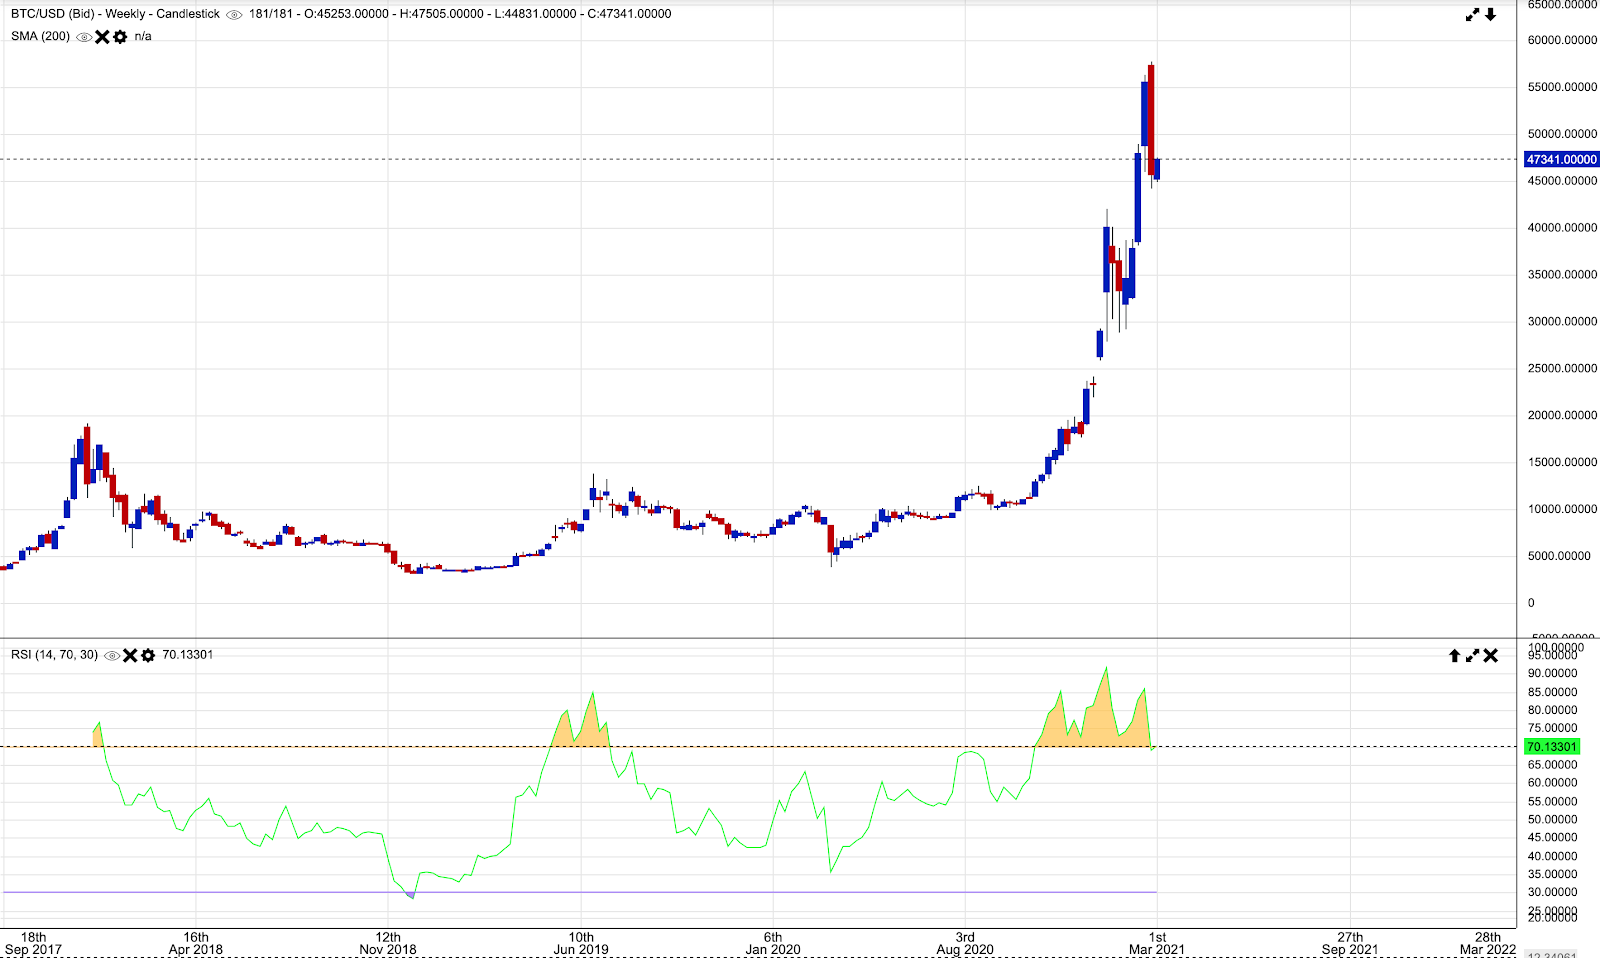
Task: Click the RSI (14, 70, 30) label
Action: 55,655
